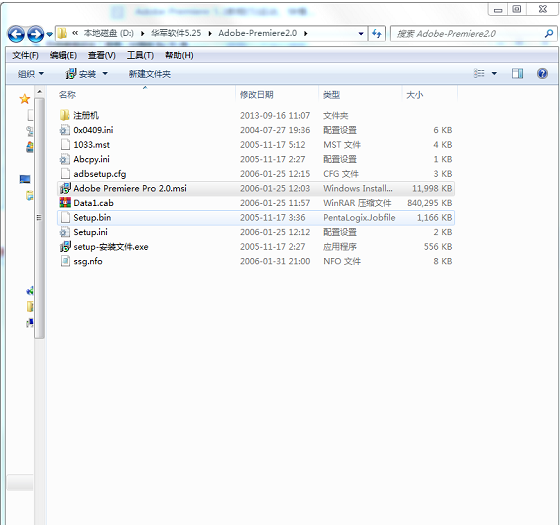Click the file name ssg.nfo

[88, 261]
